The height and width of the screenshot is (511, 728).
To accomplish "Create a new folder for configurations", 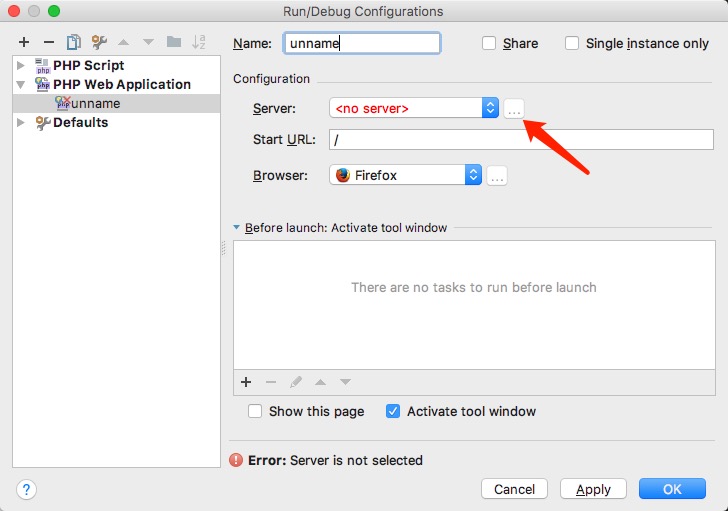I will click(x=174, y=42).
